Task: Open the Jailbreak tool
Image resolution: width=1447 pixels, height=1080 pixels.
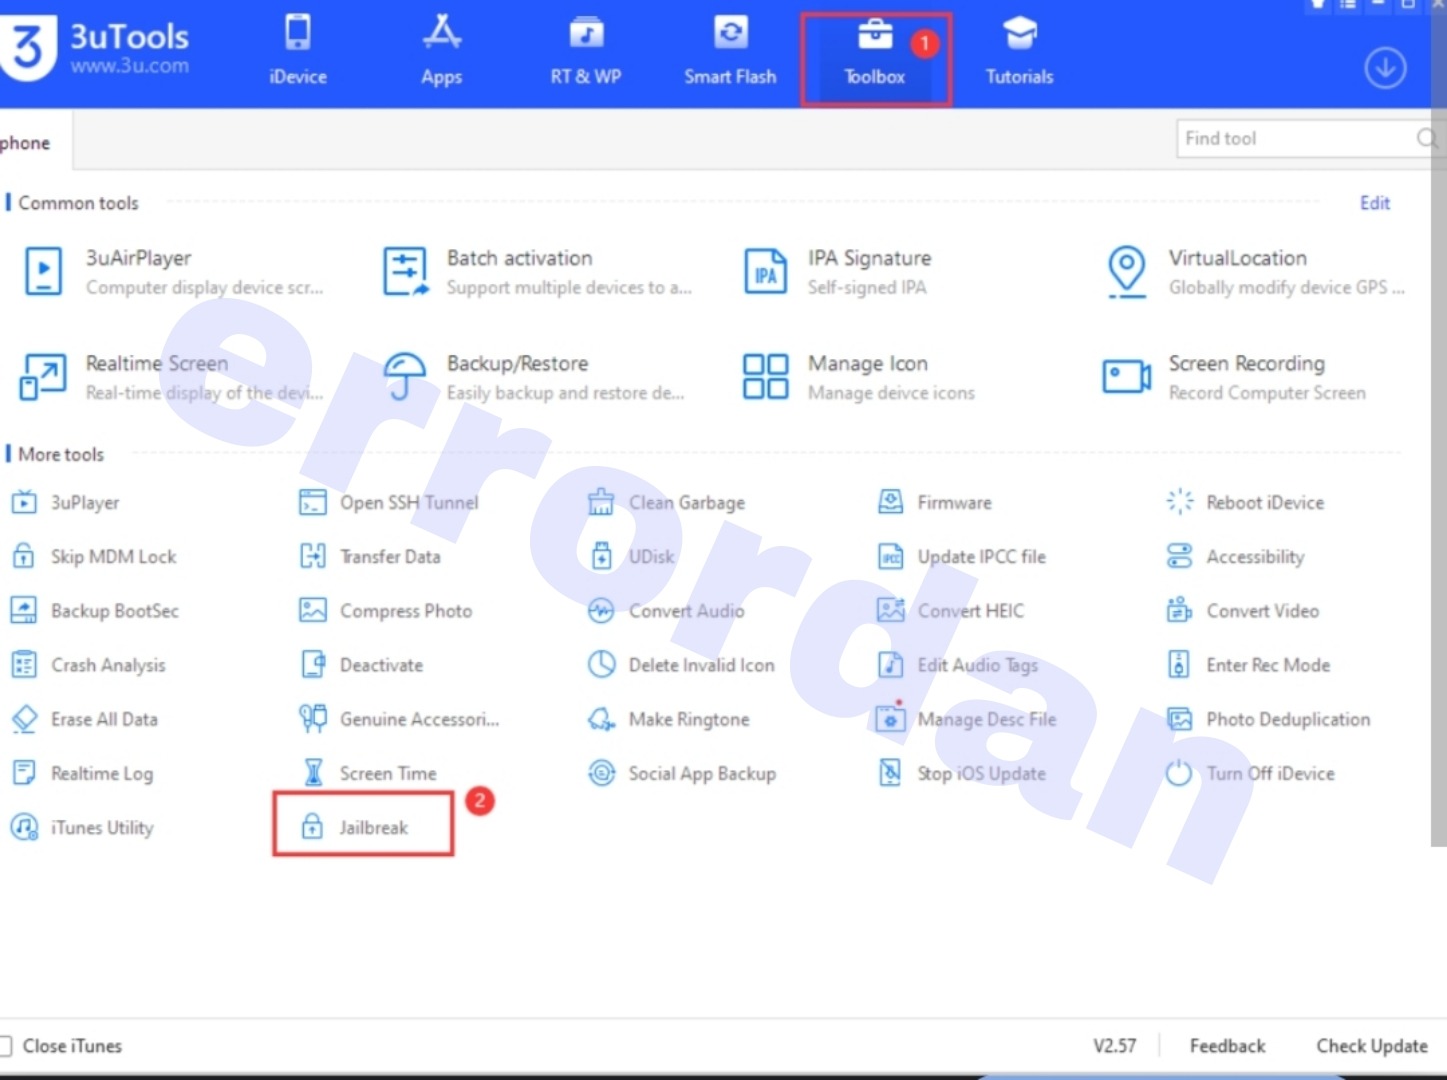Action: pos(363,824)
